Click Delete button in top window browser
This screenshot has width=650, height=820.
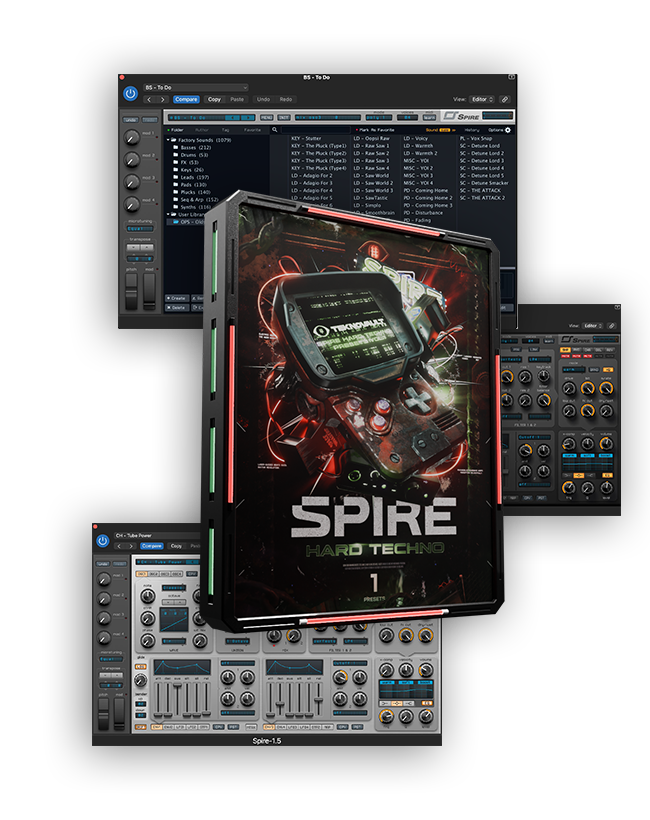point(176,308)
